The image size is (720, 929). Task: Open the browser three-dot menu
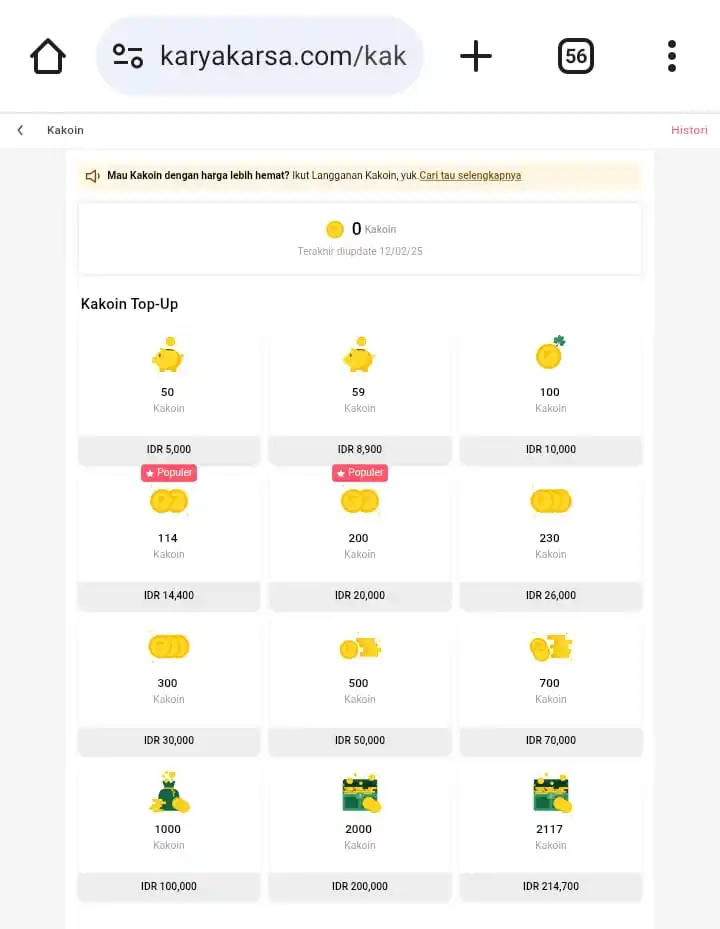(672, 56)
